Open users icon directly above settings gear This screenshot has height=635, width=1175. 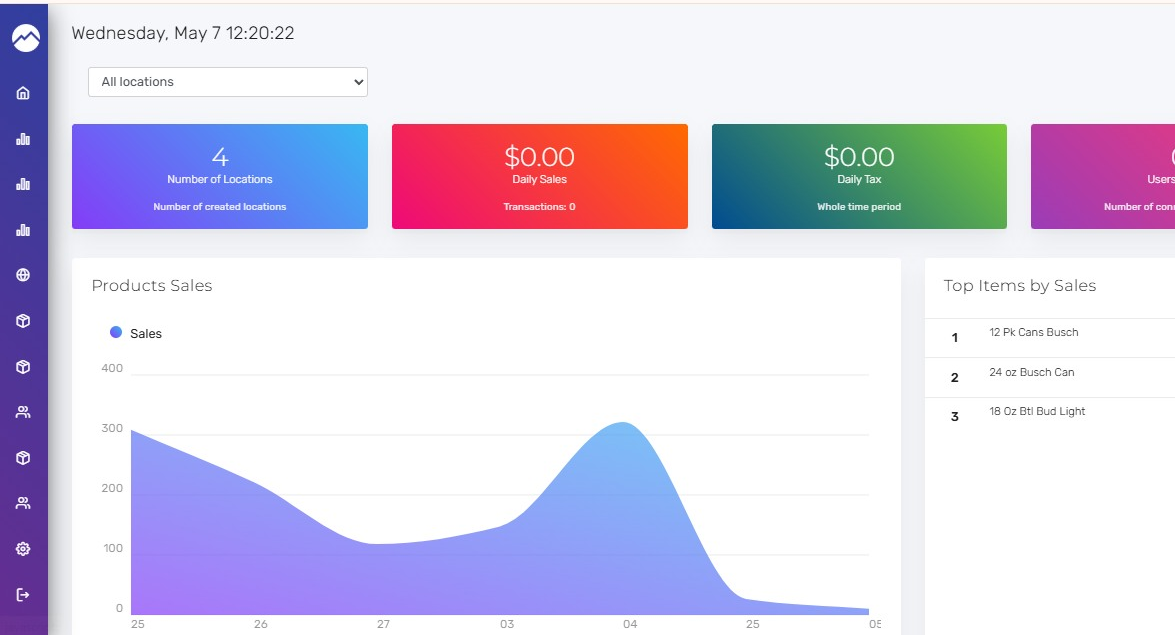point(23,503)
